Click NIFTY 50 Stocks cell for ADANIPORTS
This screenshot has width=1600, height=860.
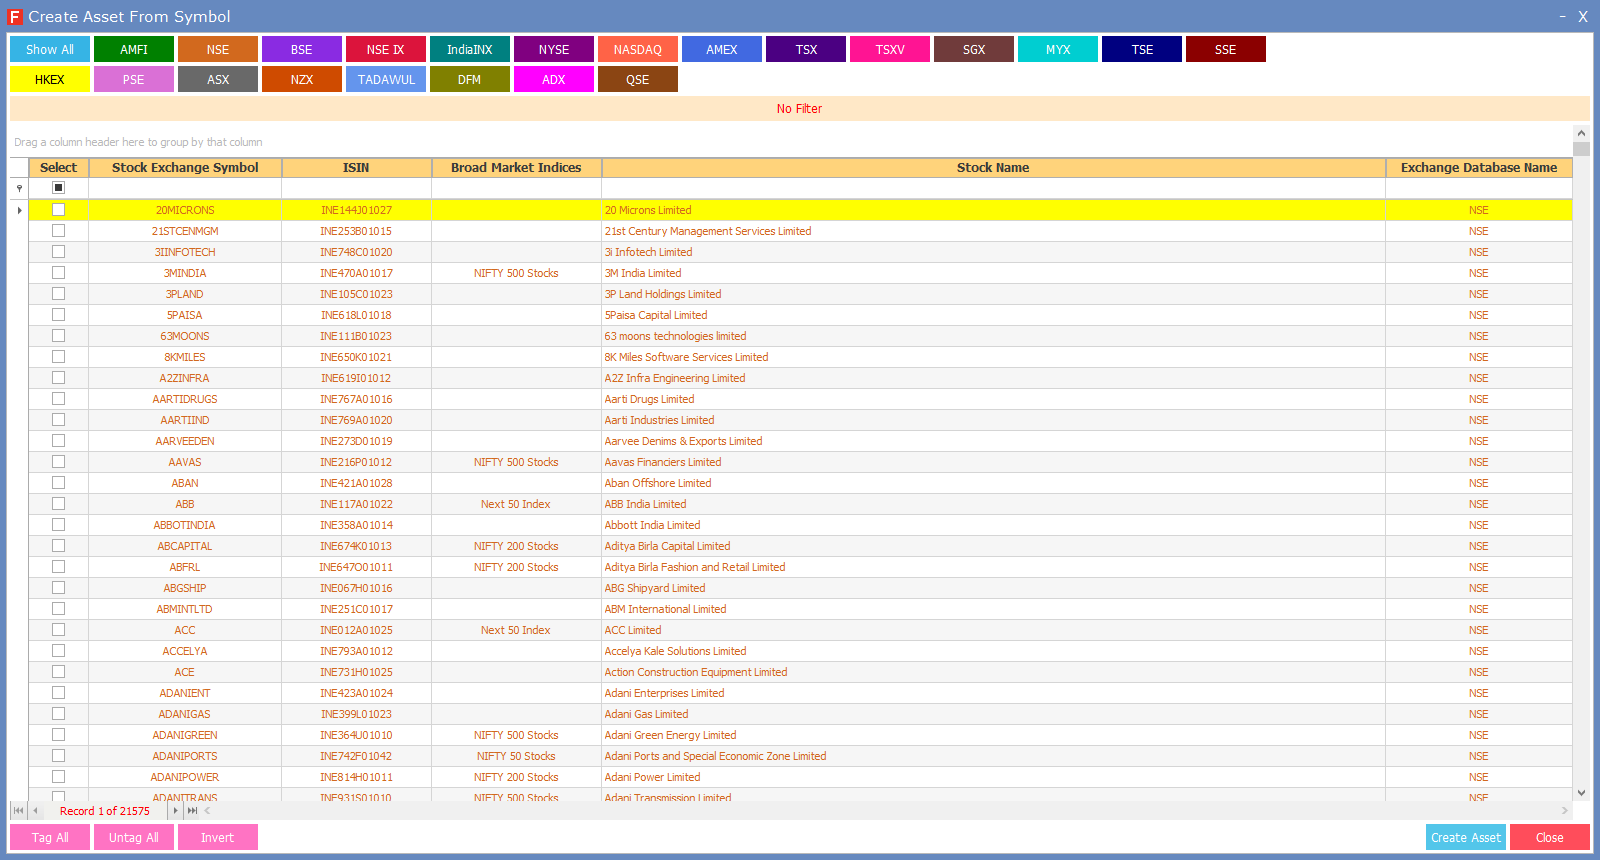(516, 756)
